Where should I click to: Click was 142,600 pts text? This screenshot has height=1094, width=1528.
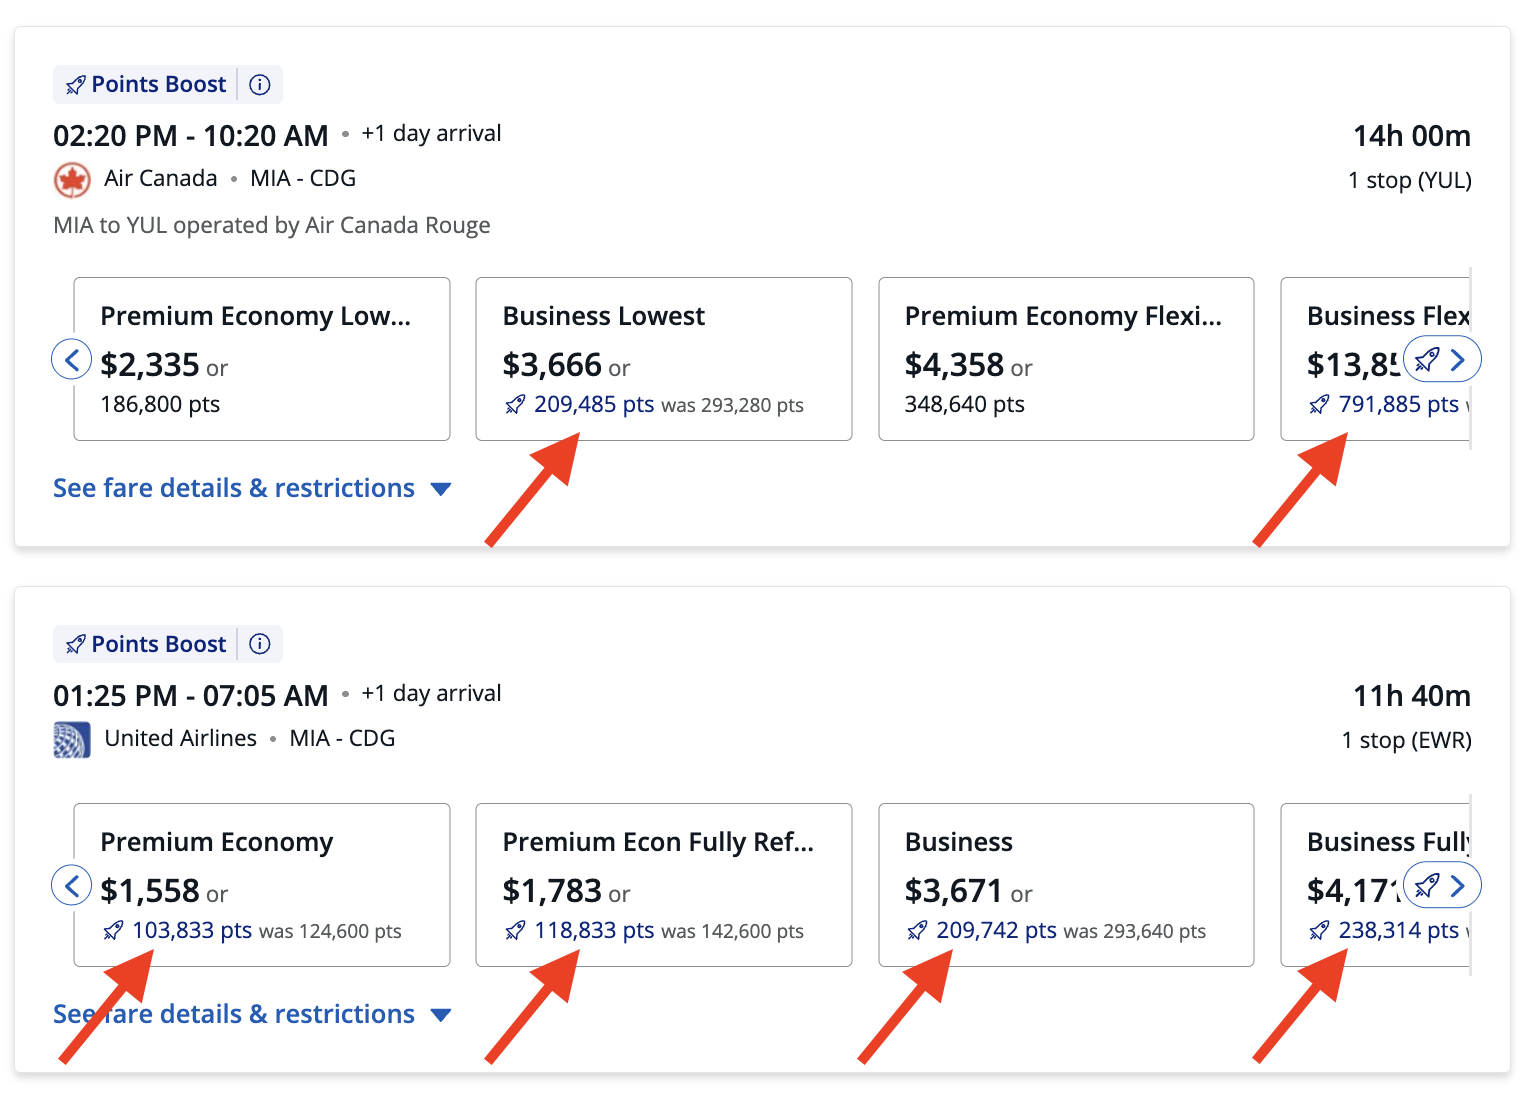coord(733,931)
